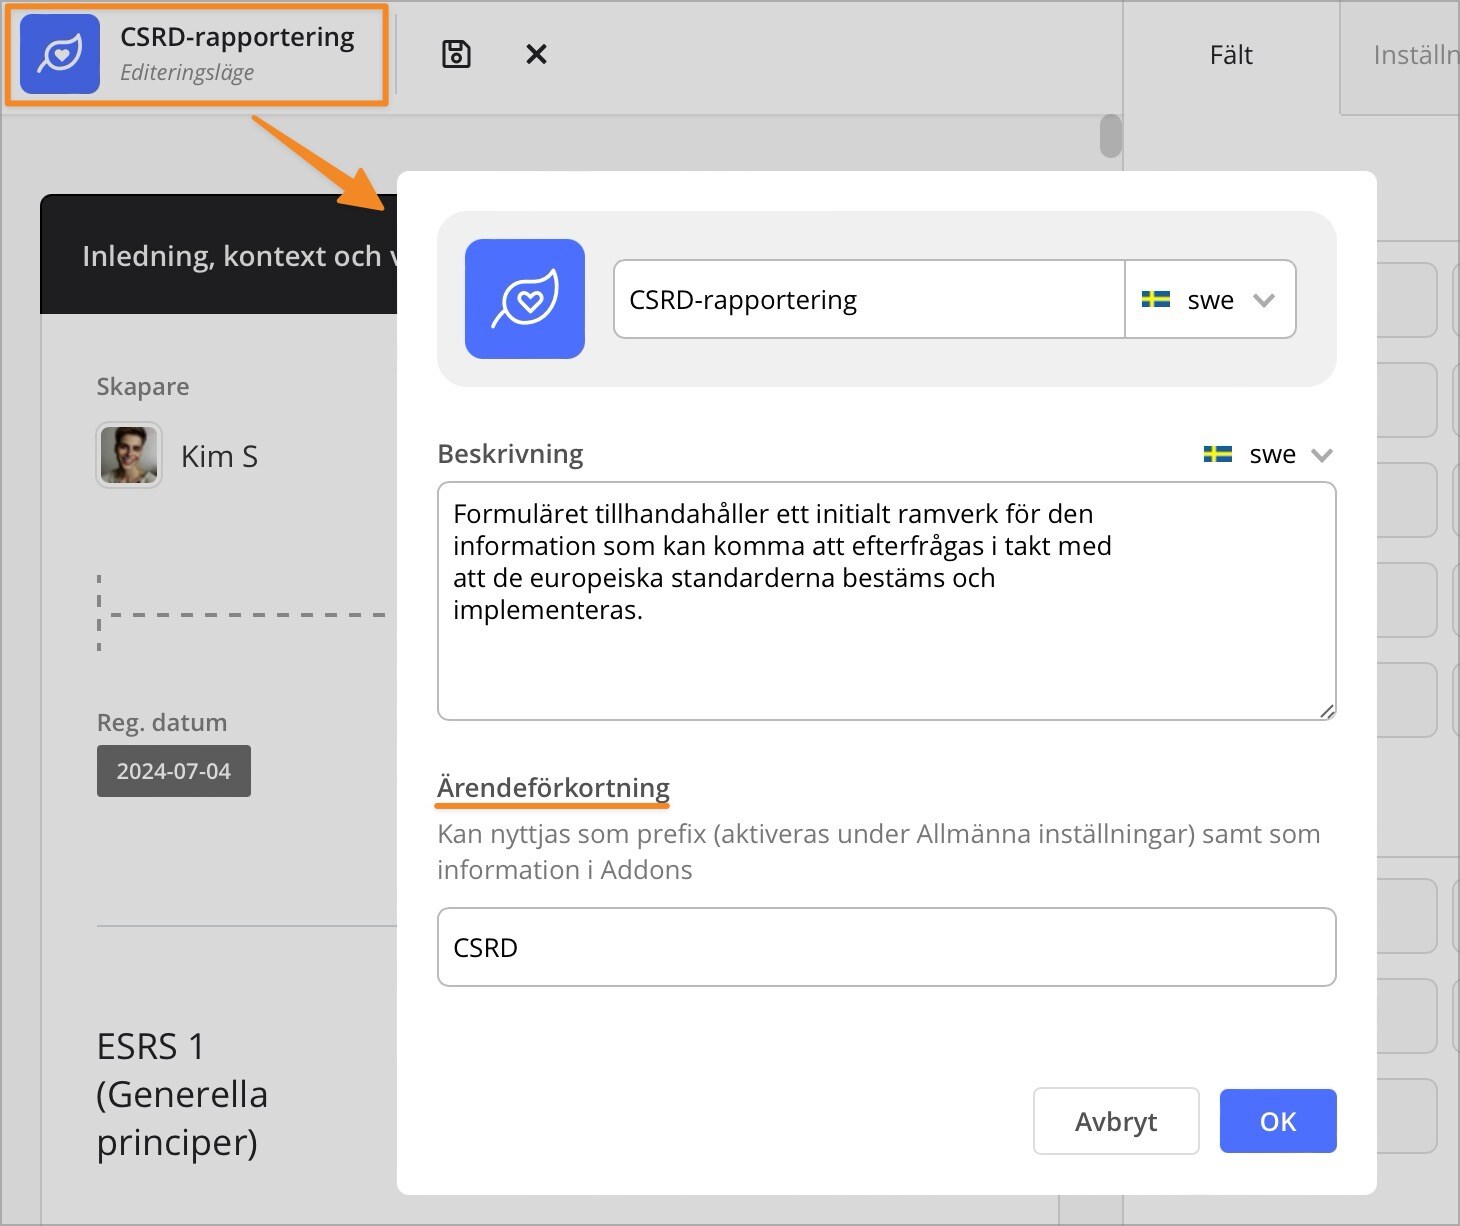Open the name field language dropdown chevron
1460x1226 pixels.
[x=1264, y=300]
